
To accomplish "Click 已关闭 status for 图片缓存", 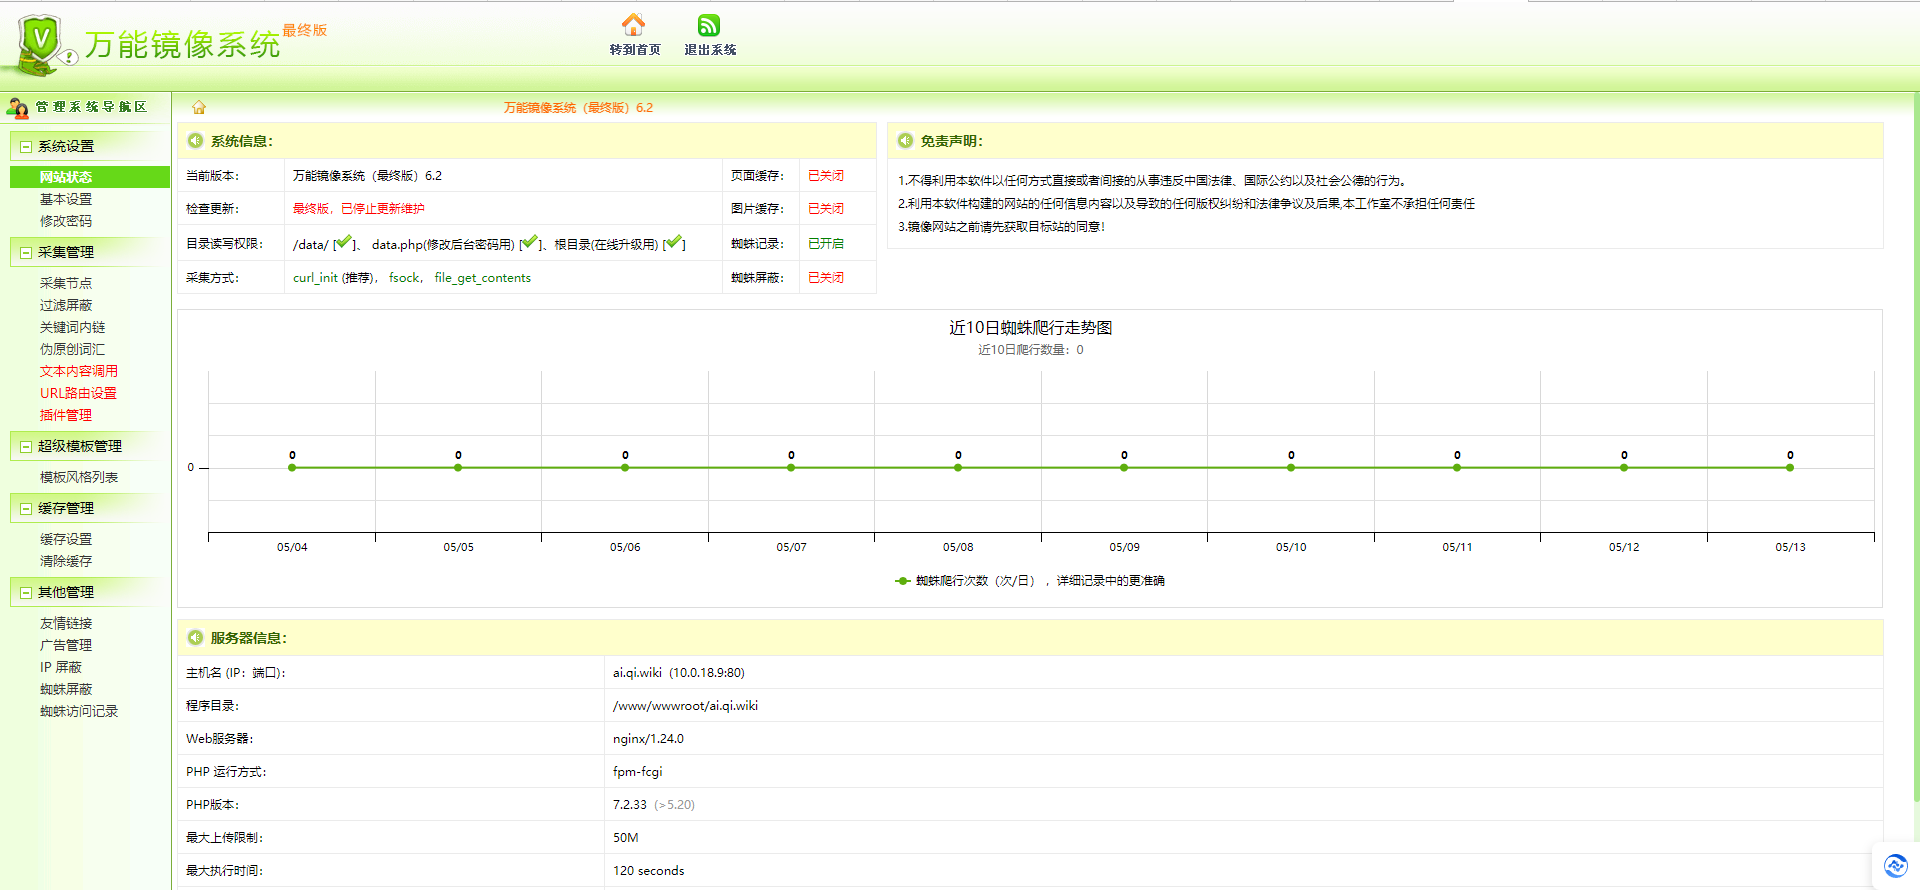I will 826,208.
